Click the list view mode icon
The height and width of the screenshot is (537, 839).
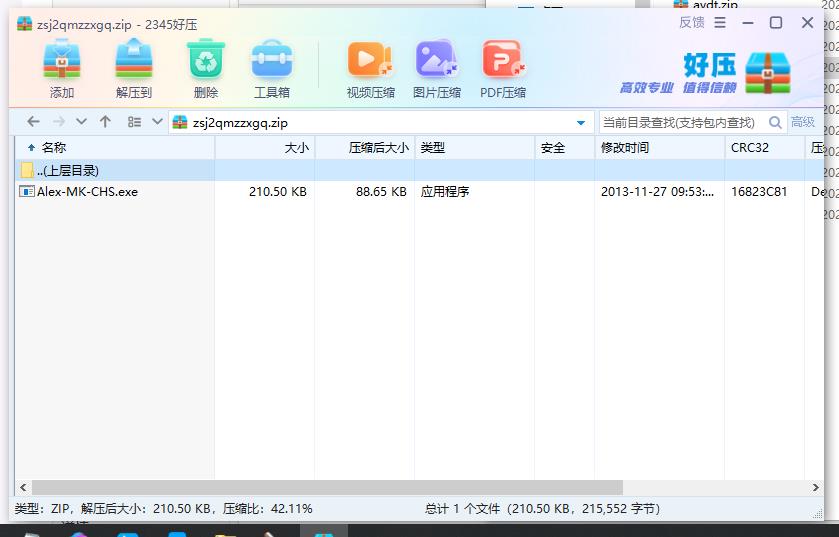134,122
